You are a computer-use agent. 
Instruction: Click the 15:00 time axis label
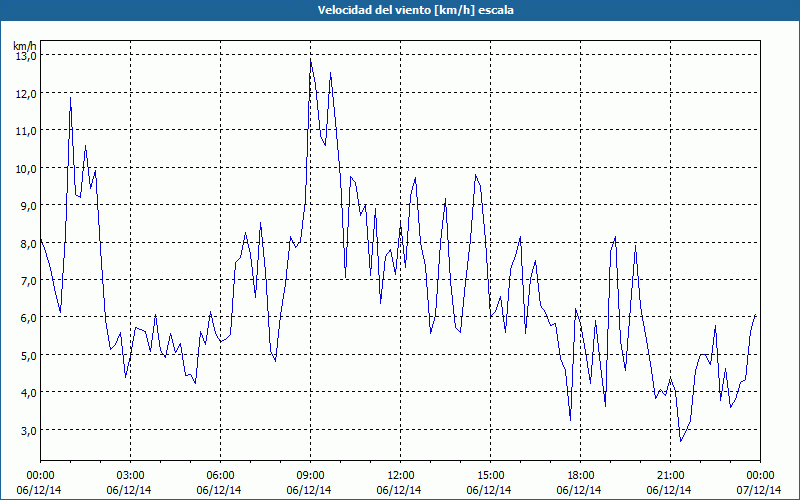tap(490, 476)
